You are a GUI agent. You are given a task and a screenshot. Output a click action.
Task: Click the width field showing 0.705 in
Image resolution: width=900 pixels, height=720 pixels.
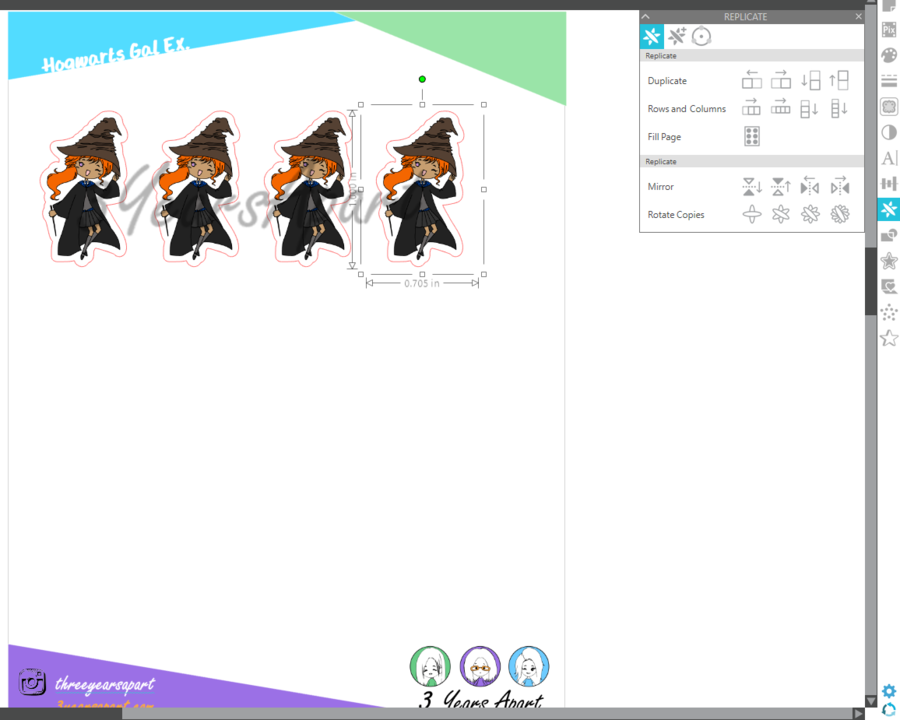423,283
